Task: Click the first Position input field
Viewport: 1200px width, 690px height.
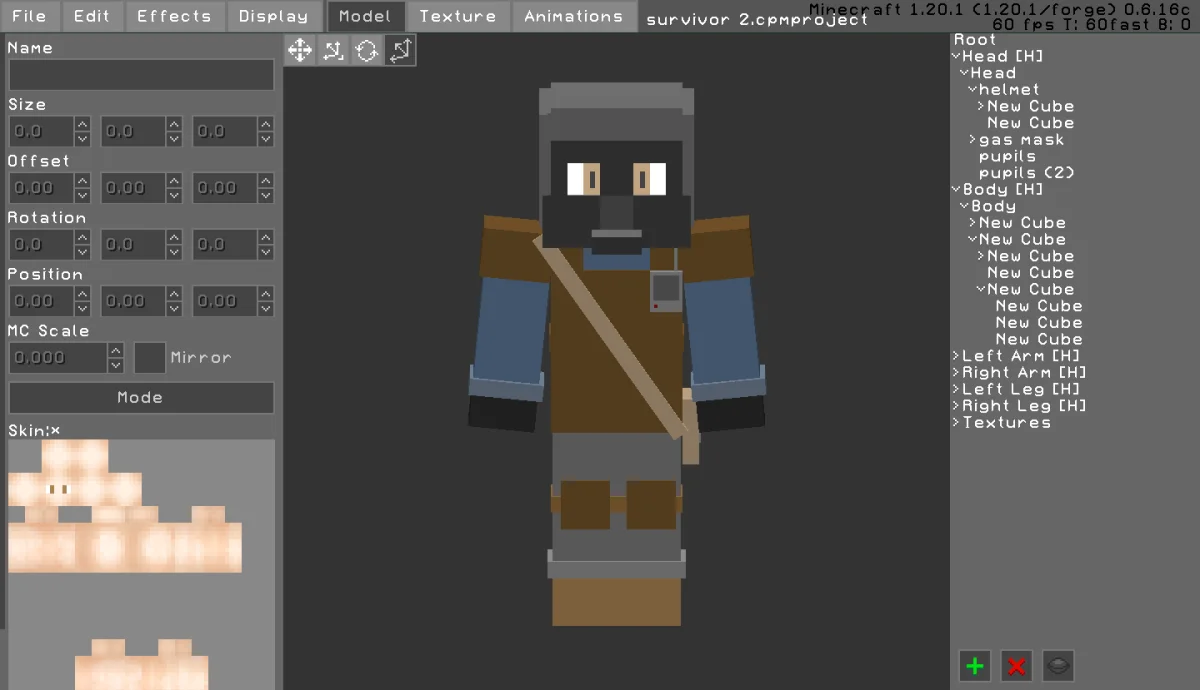Action: click(41, 301)
